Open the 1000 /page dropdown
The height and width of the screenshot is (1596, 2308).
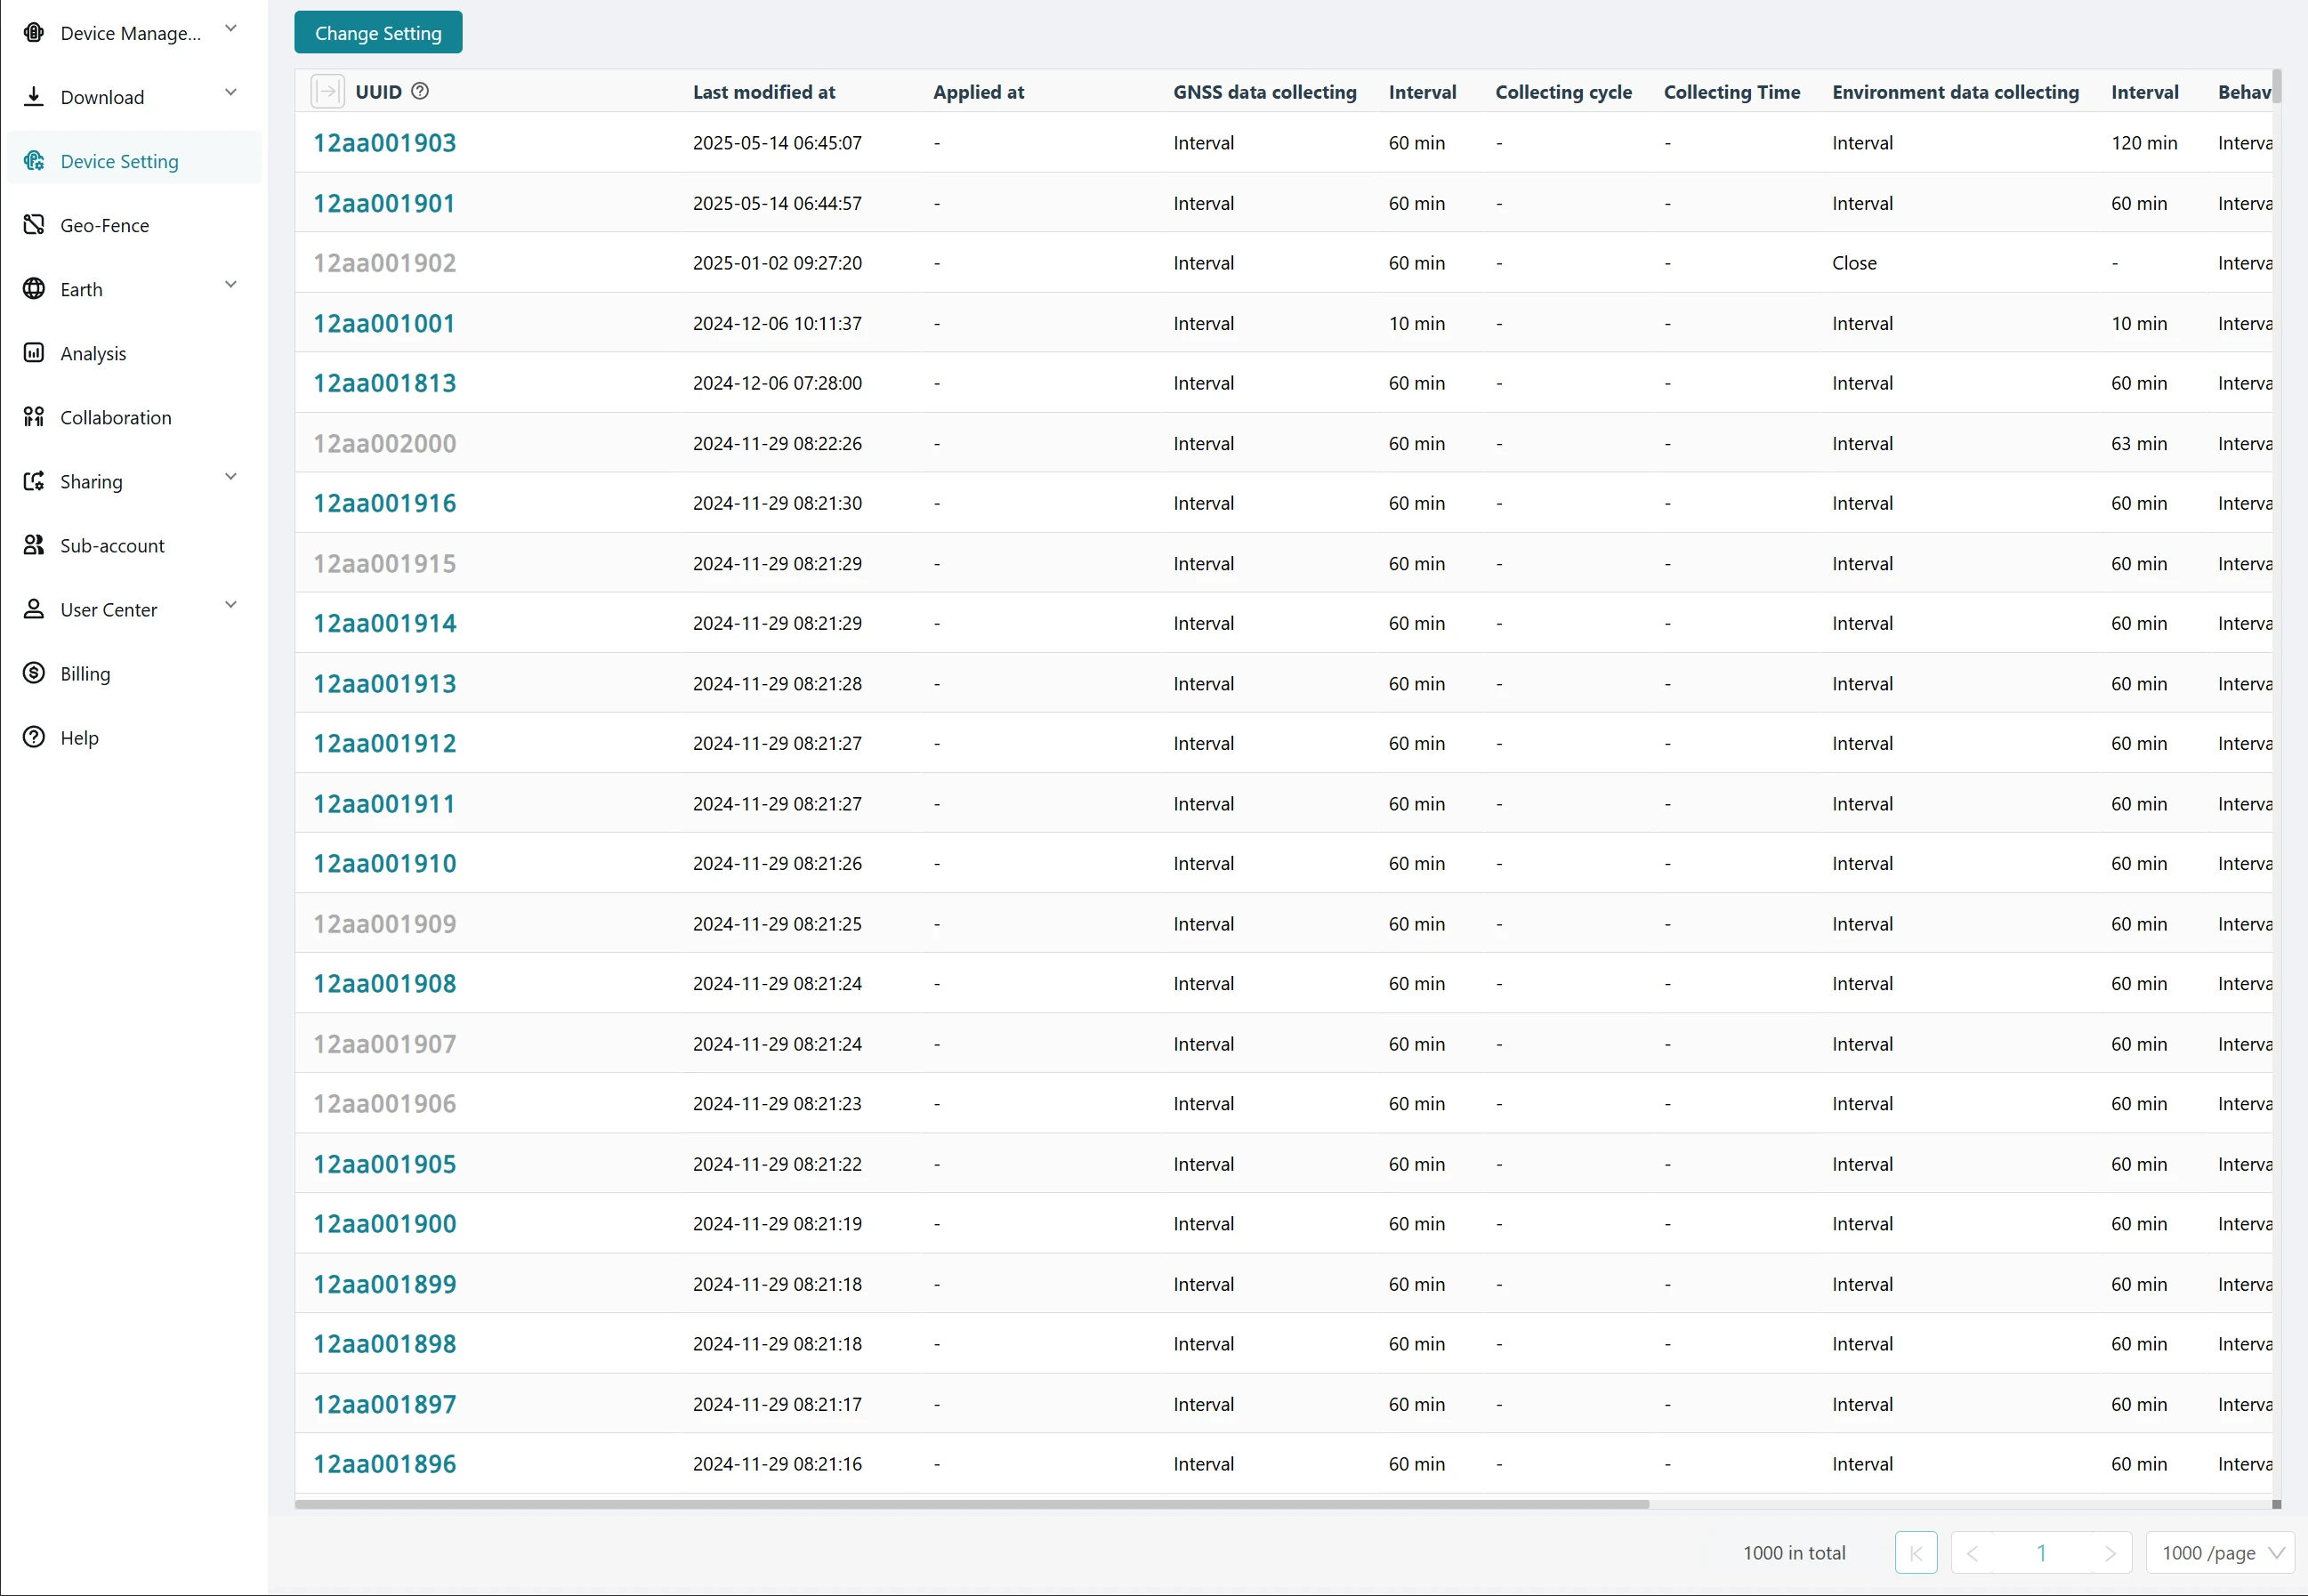2220,1552
